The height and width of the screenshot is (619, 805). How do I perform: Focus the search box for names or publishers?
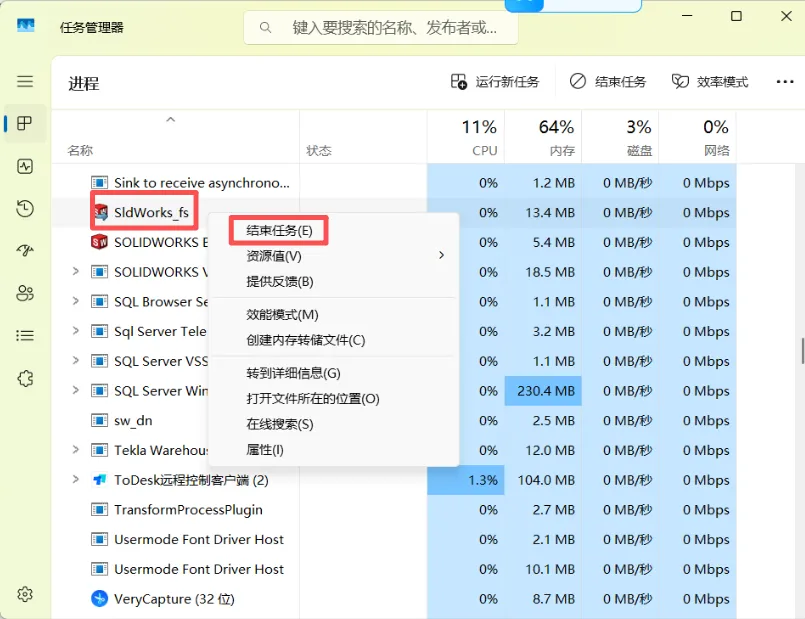click(381, 27)
